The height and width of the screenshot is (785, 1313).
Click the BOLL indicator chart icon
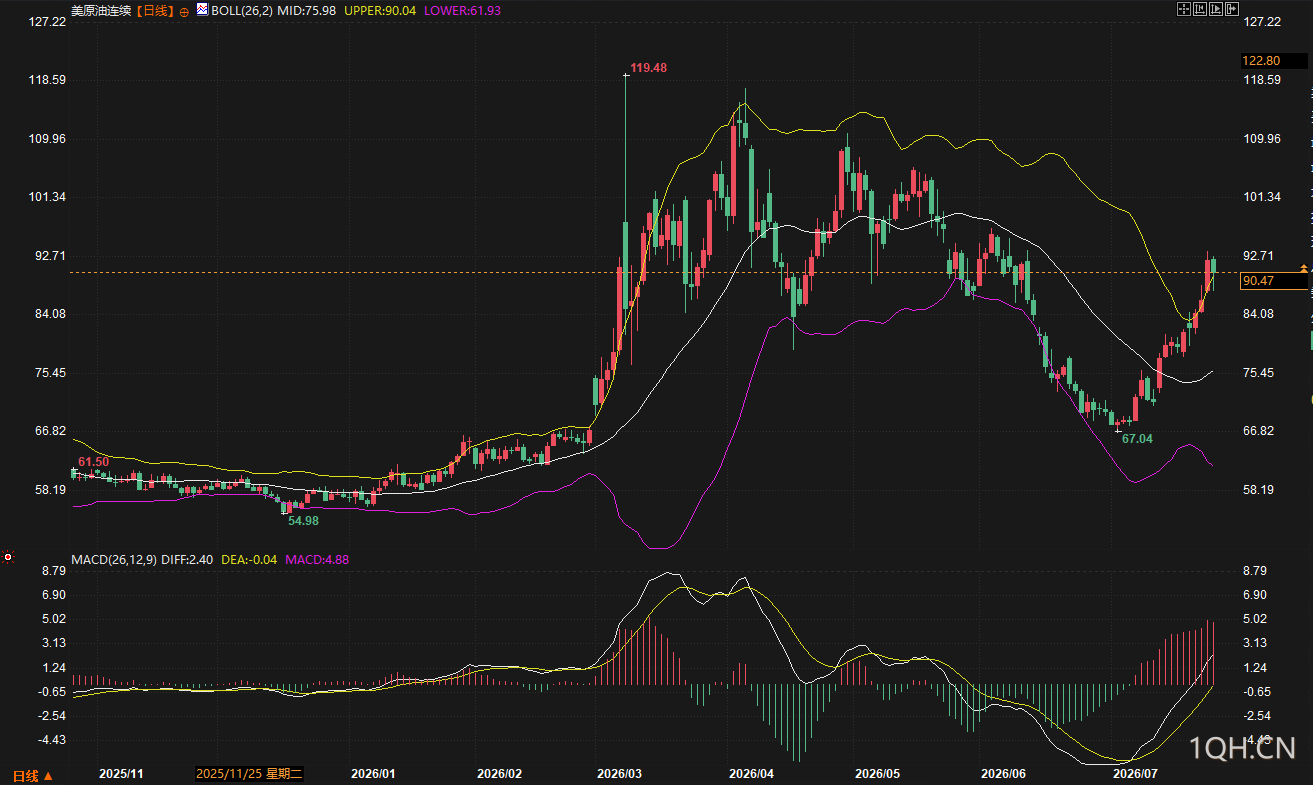(202, 10)
